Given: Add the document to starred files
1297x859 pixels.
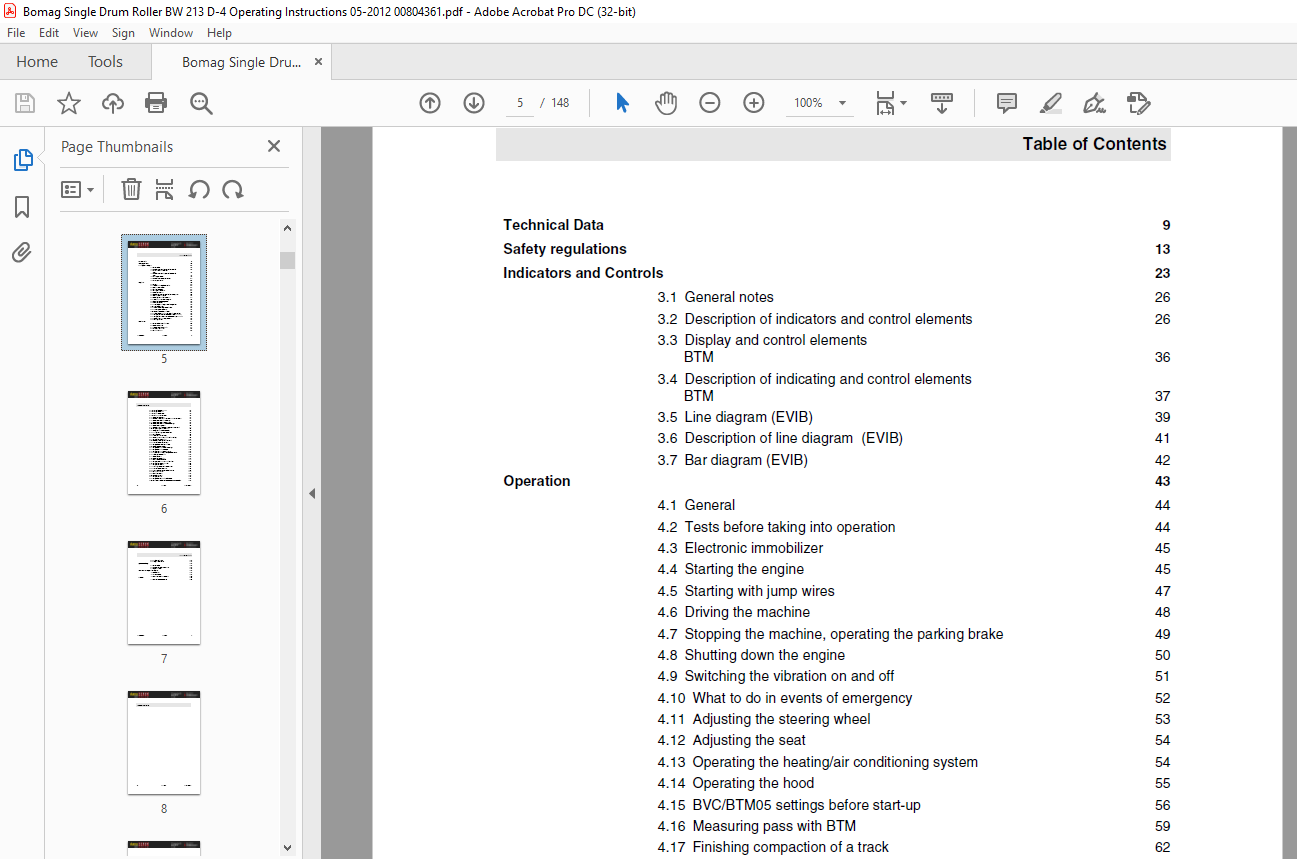Looking at the screenshot, I should point(69,103).
